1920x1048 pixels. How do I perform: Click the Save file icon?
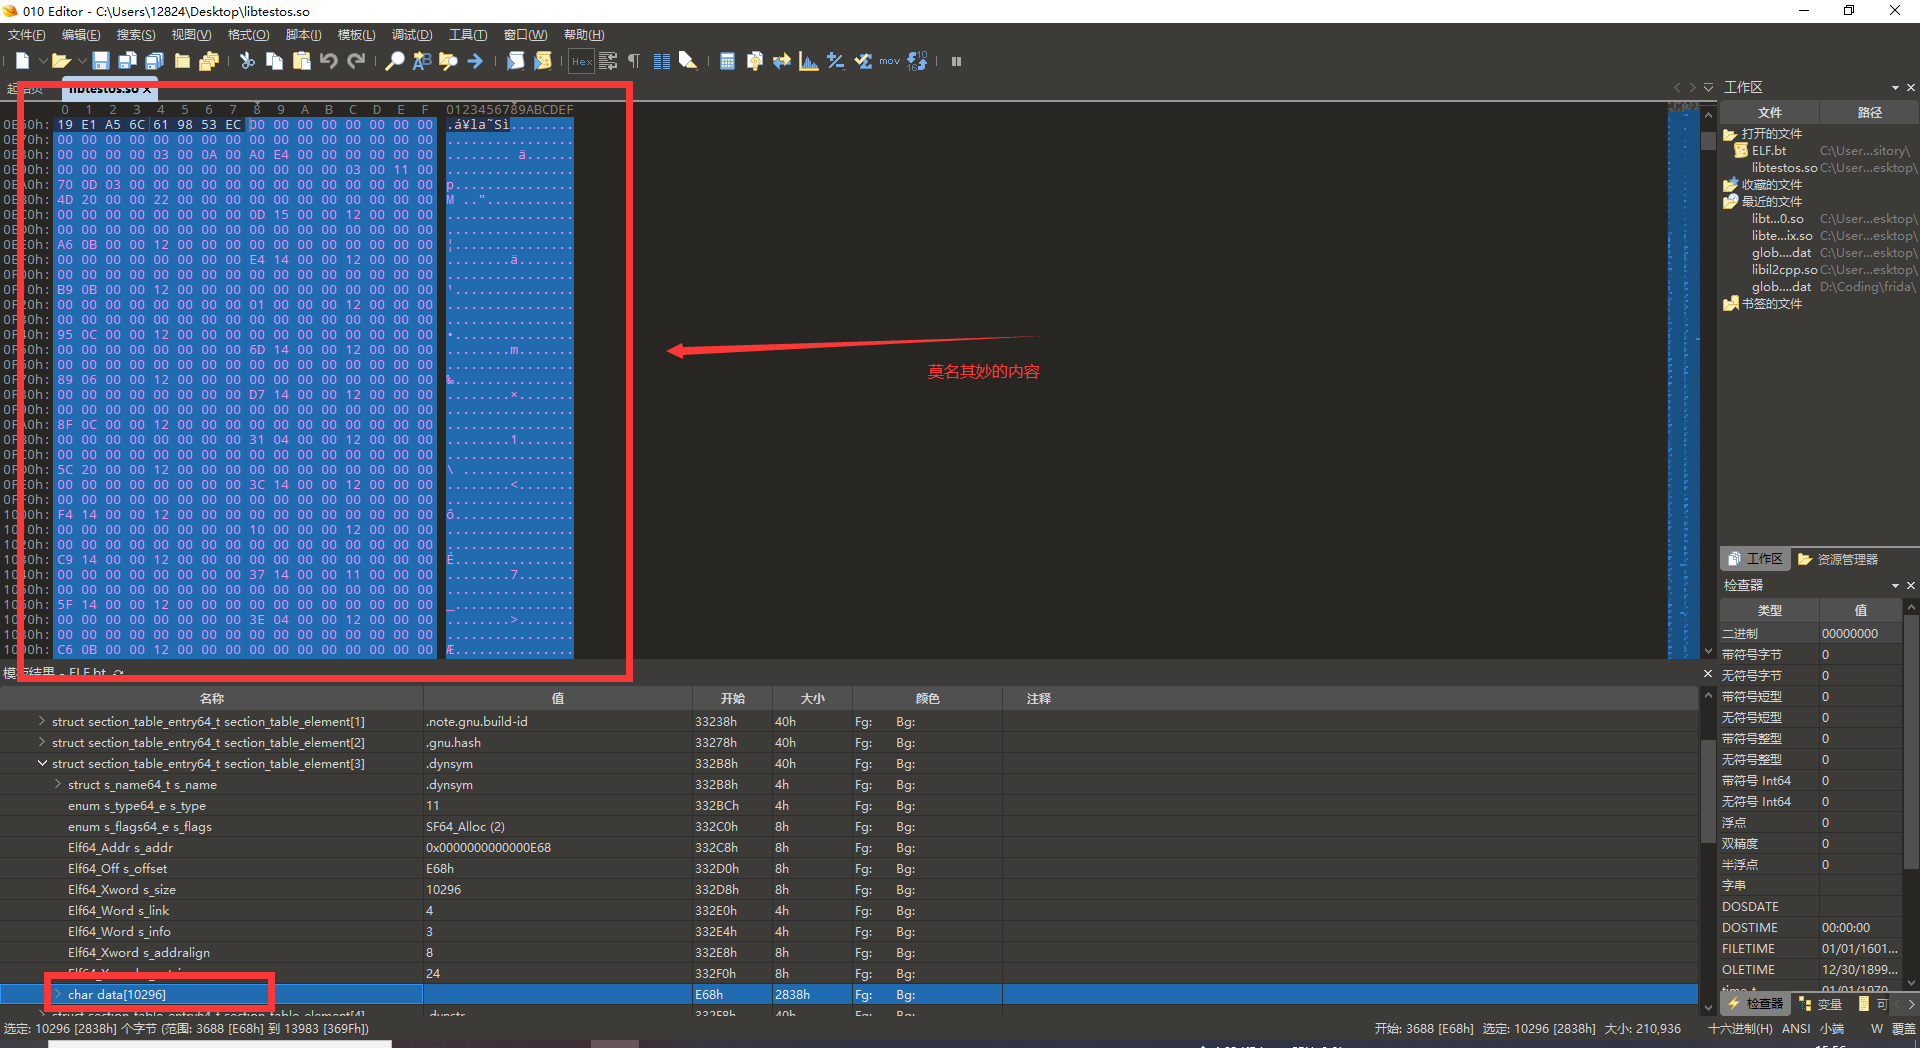pos(101,61)
